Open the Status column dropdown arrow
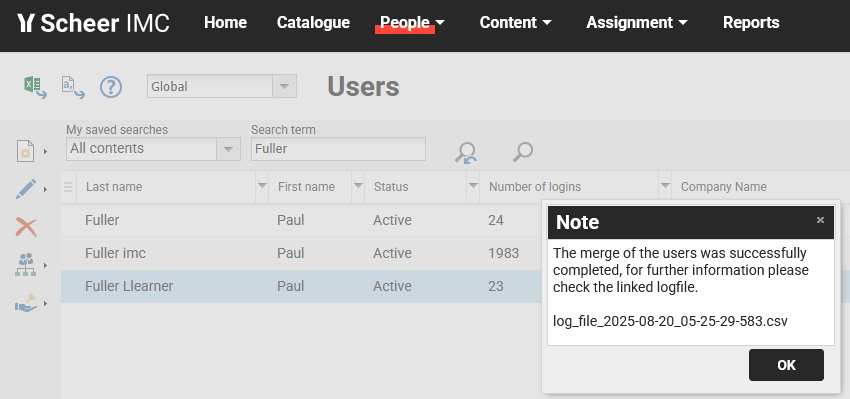Viewport: 850px width, 399px height. pos(473,186)
